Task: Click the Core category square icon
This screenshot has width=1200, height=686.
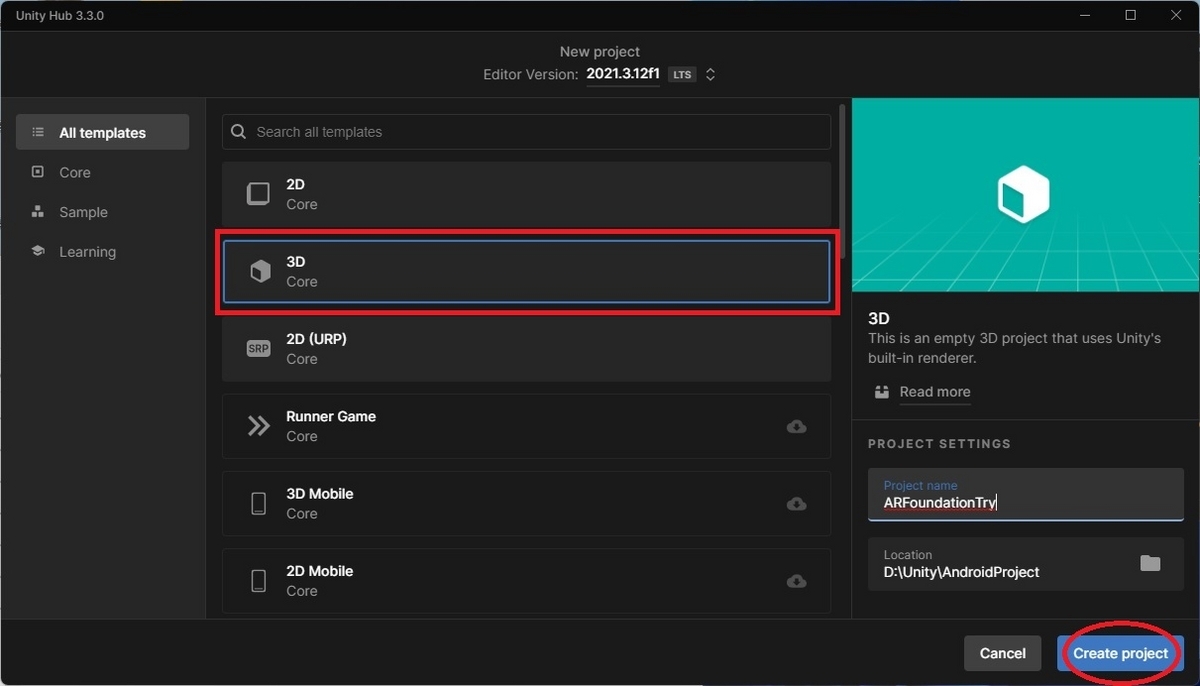Action: [38, 172]
